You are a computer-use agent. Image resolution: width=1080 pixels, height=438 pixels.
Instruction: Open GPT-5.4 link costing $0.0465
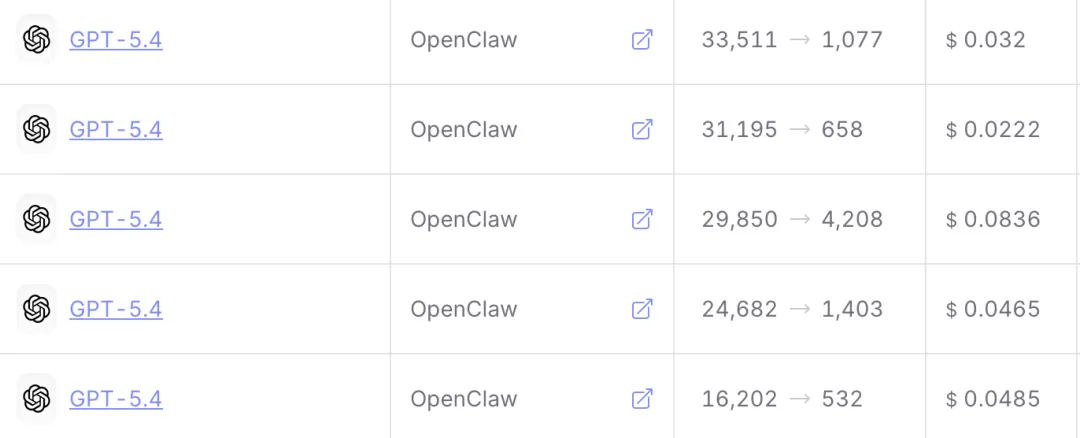[116, 309]
